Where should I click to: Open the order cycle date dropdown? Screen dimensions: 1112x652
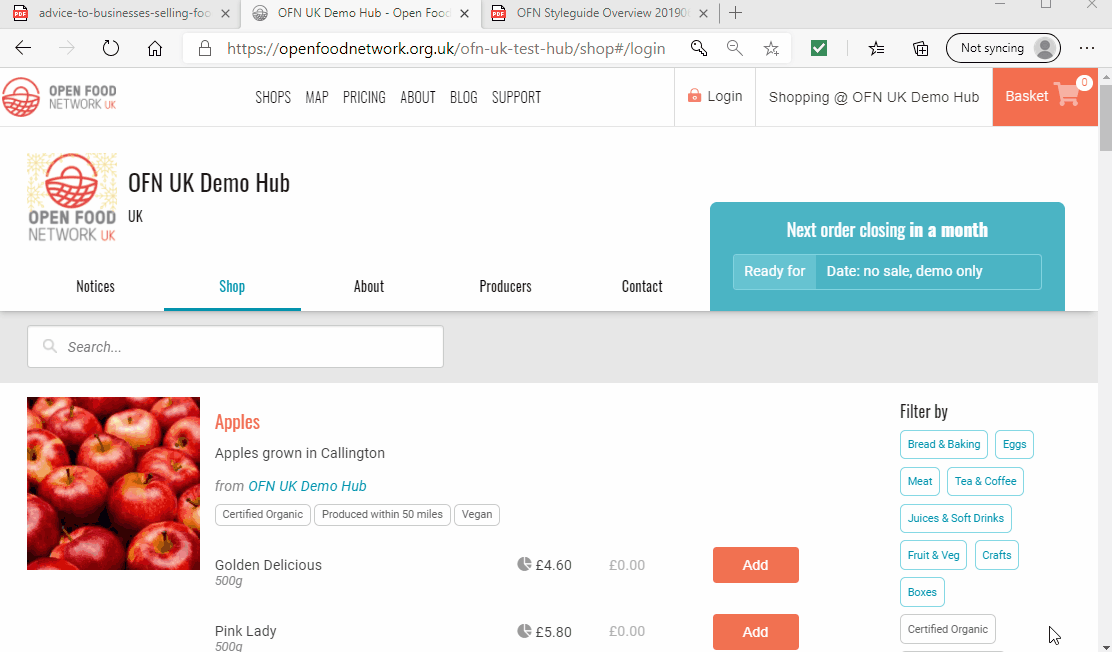(x=927, y=272)
